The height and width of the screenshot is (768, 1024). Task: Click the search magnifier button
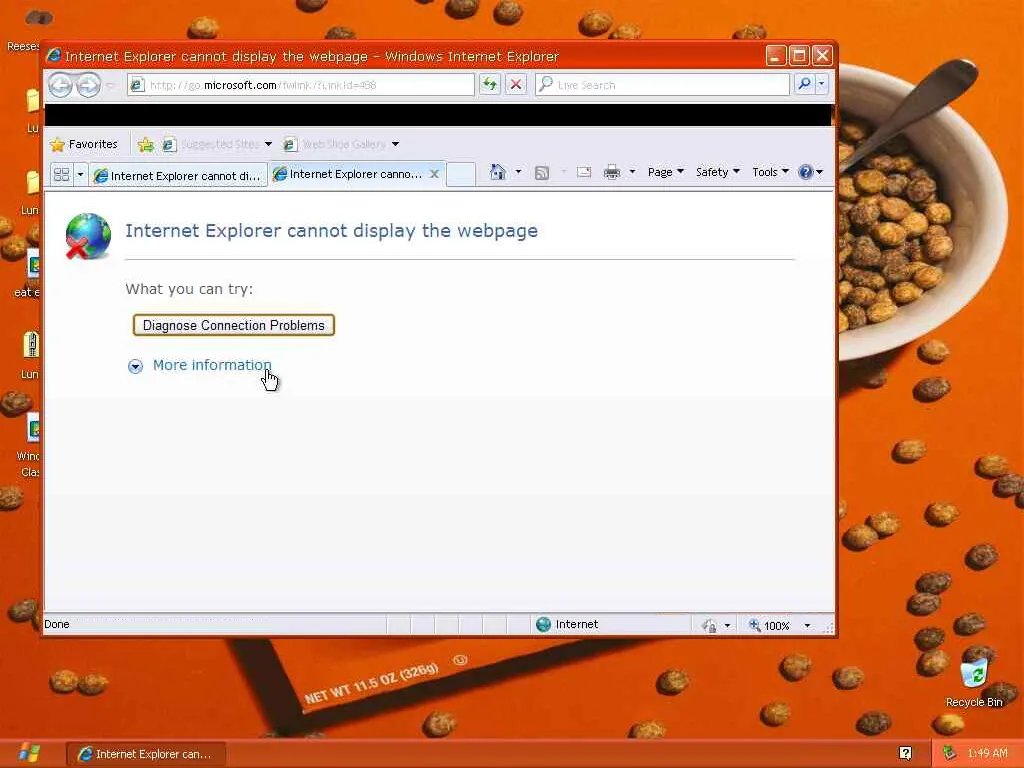point(805,84)
